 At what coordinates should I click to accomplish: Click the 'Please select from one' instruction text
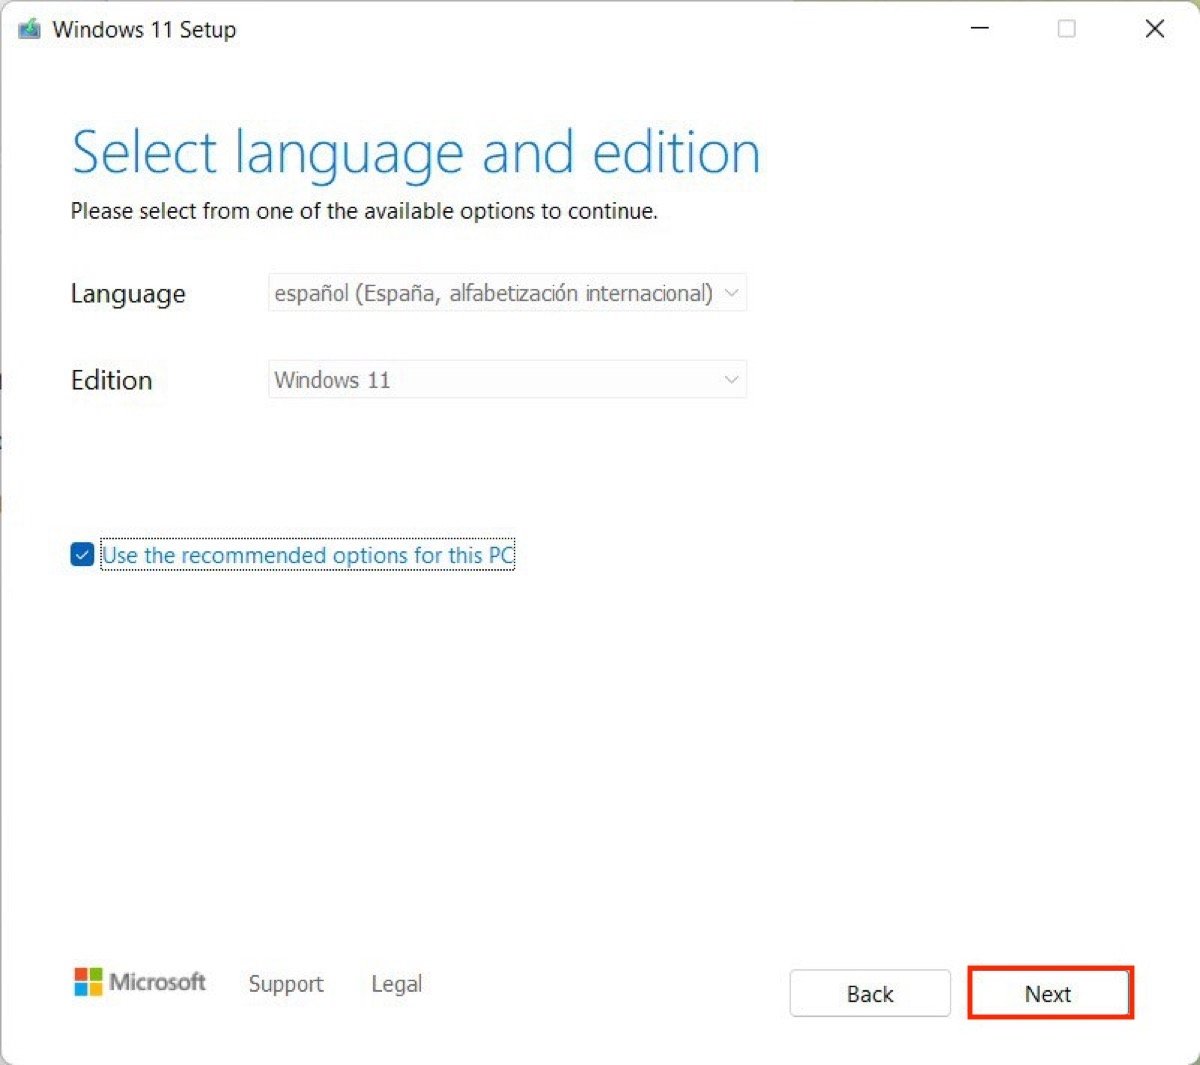click(x=364, y=212)
